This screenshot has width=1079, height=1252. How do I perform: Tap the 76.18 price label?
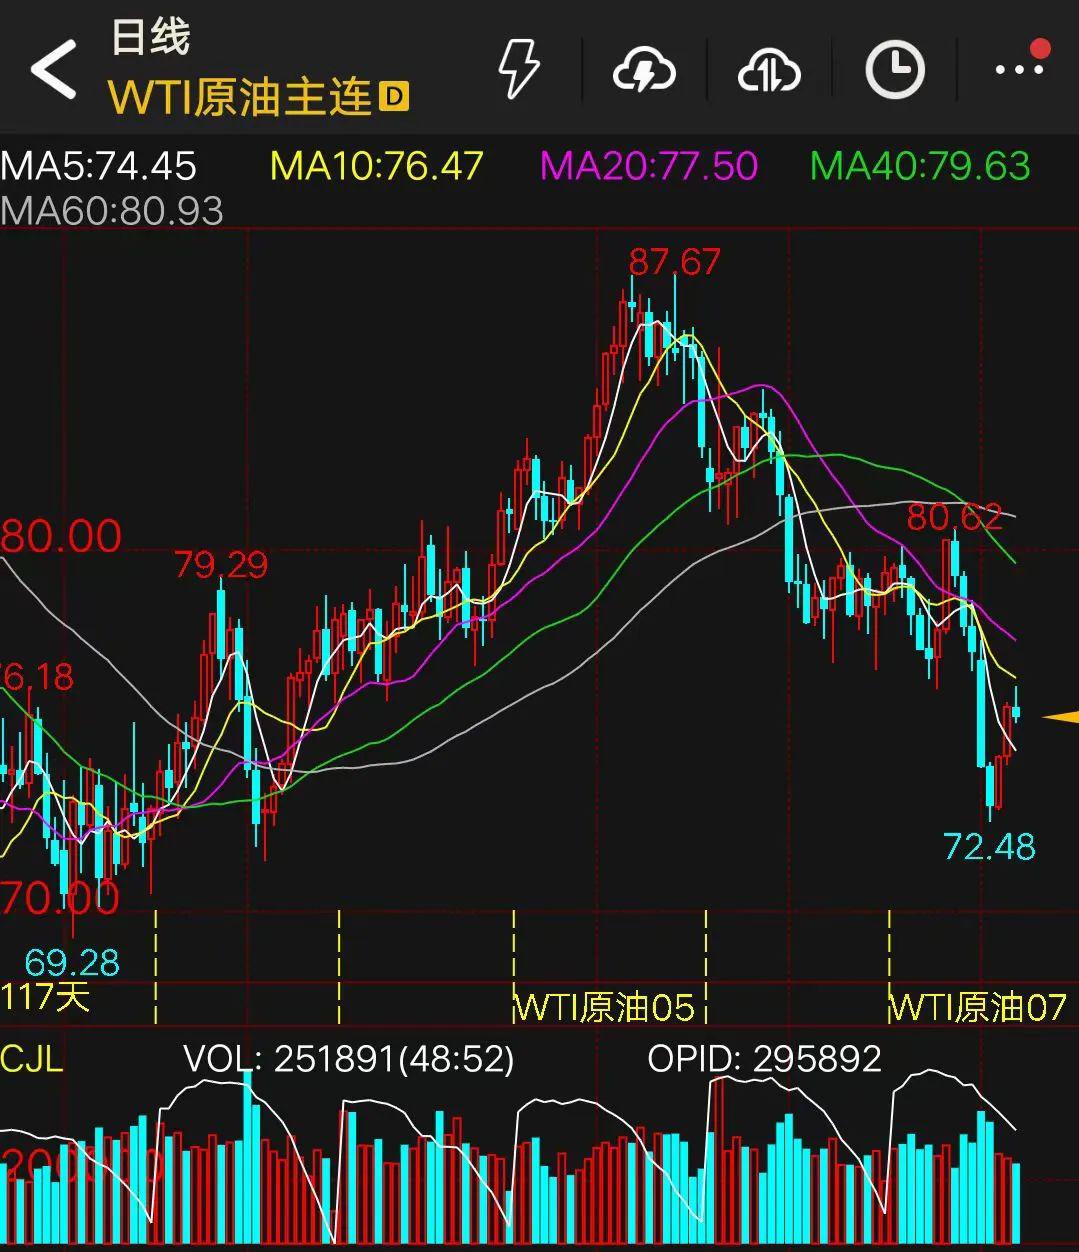pyautogui.click(x=37, y=677)
